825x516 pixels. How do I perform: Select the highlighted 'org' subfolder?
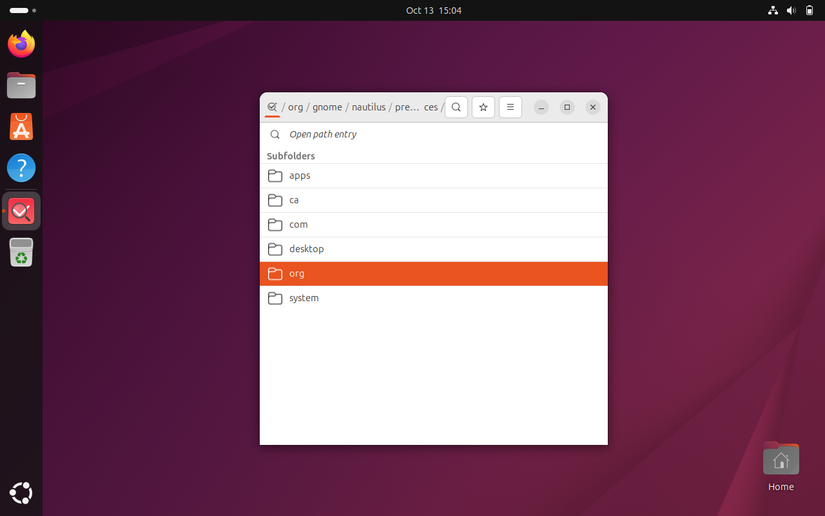[x=434, y=274]
